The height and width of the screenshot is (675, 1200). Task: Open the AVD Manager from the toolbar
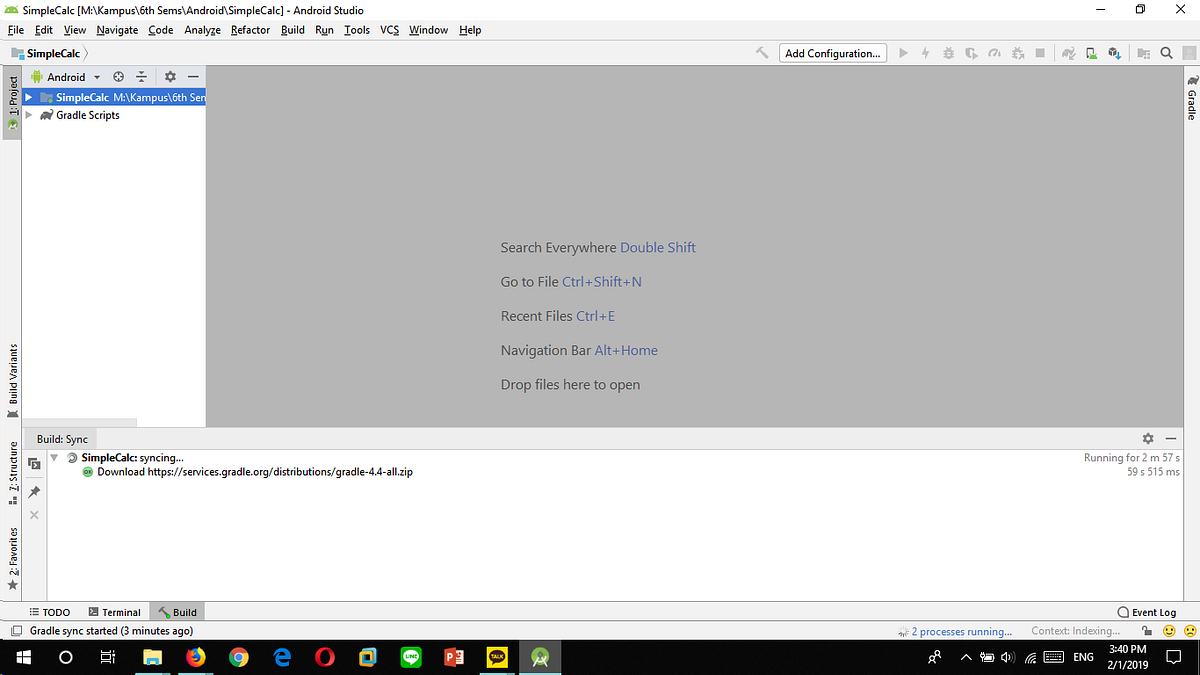pos(1091,52)
